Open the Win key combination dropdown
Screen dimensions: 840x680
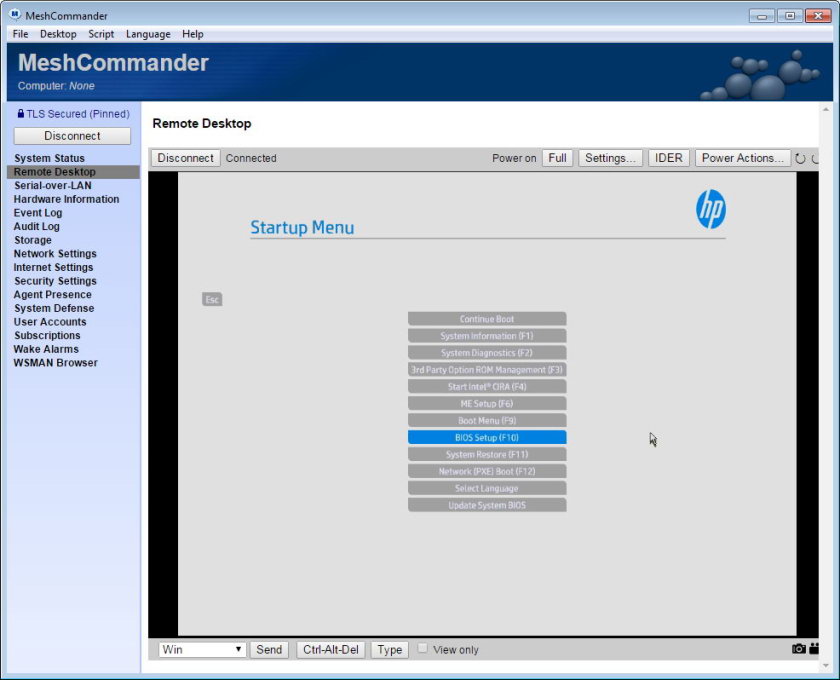tap(202, 650)
